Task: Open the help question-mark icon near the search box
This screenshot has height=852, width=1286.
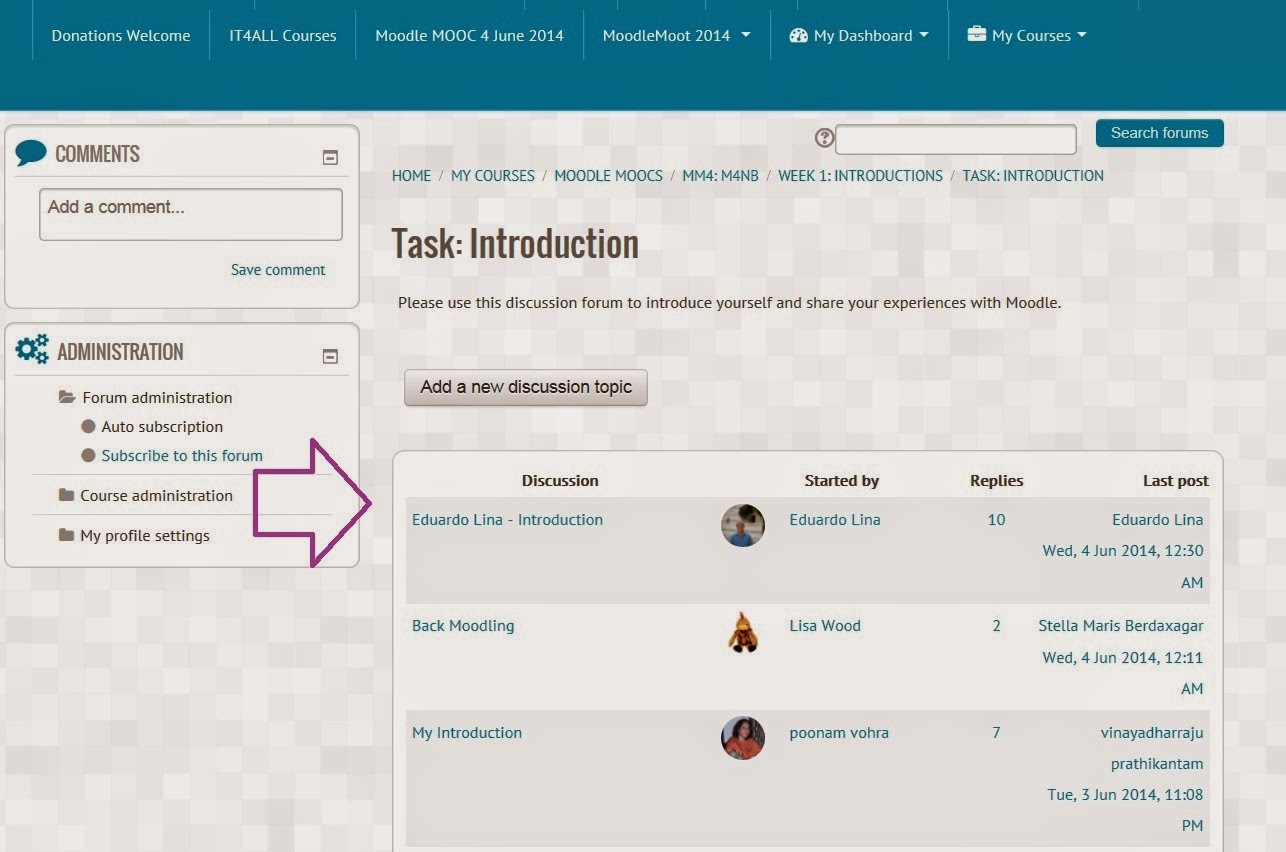Action: click(824, 138)
